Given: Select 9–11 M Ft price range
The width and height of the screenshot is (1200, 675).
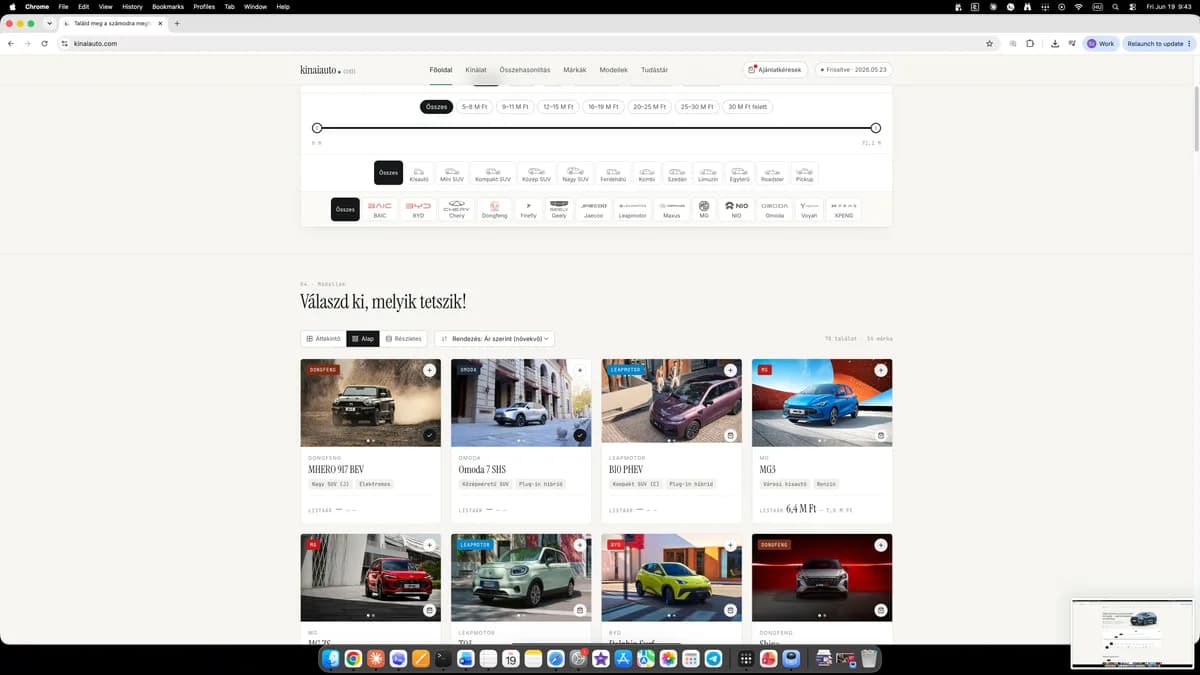Looking at the screenshot, I should 515,107.
